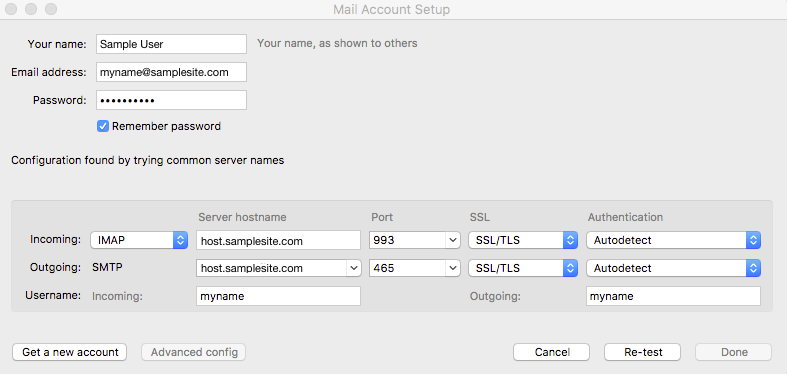Image resolution: width=787 pixels, height=374 pixels.
Task: Click the 'Server hostname' column header
Action: coord(242,217)
